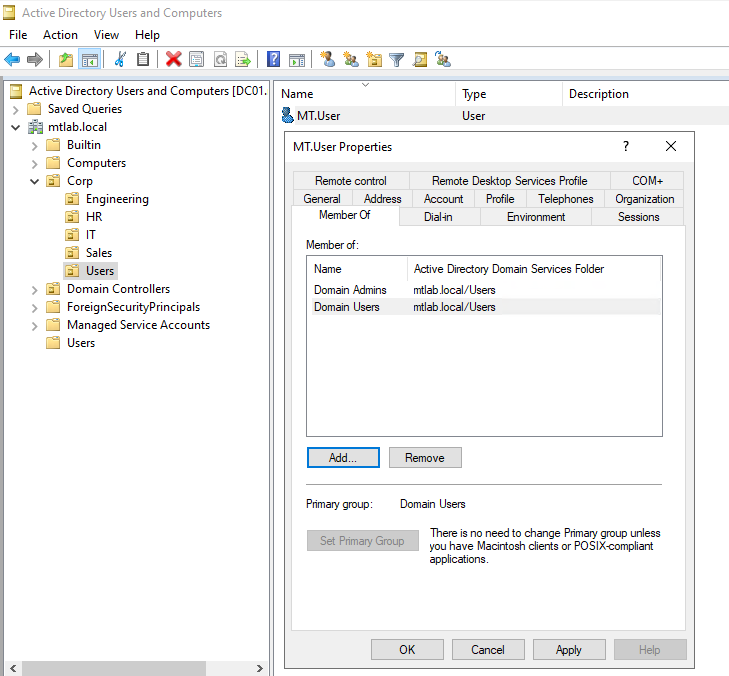Screen dimensions: 729x676
Task: Select the Domain Users group row
Action: [486, 307]
